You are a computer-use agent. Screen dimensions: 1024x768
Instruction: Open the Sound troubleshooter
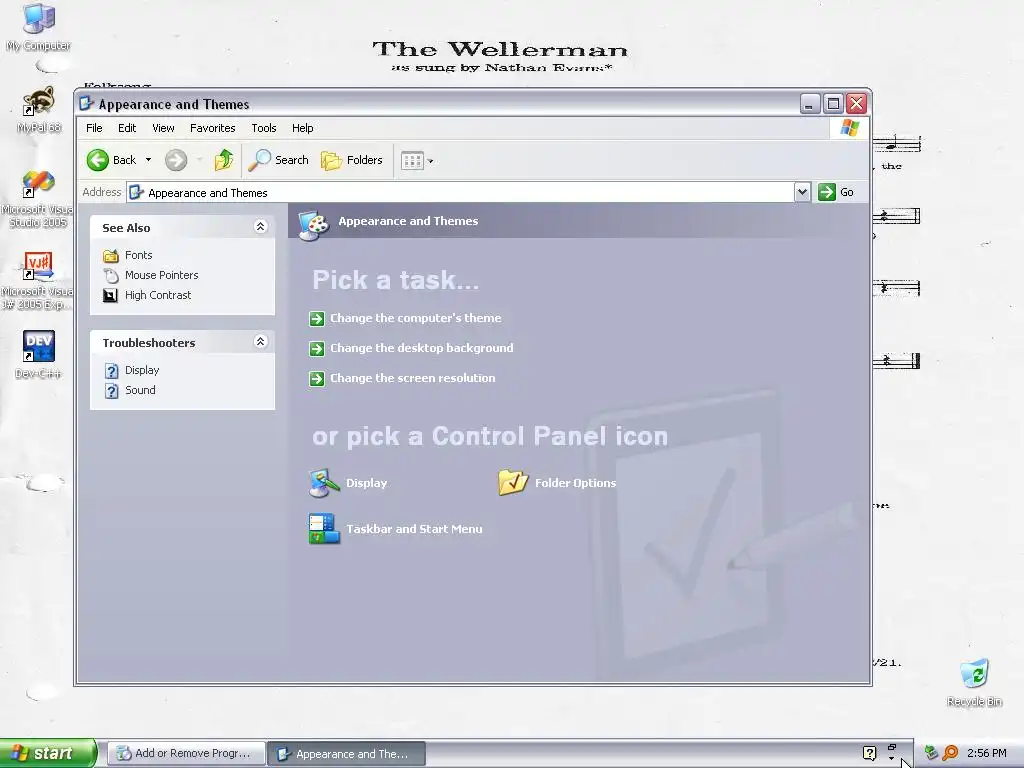[x=140, y=390]
